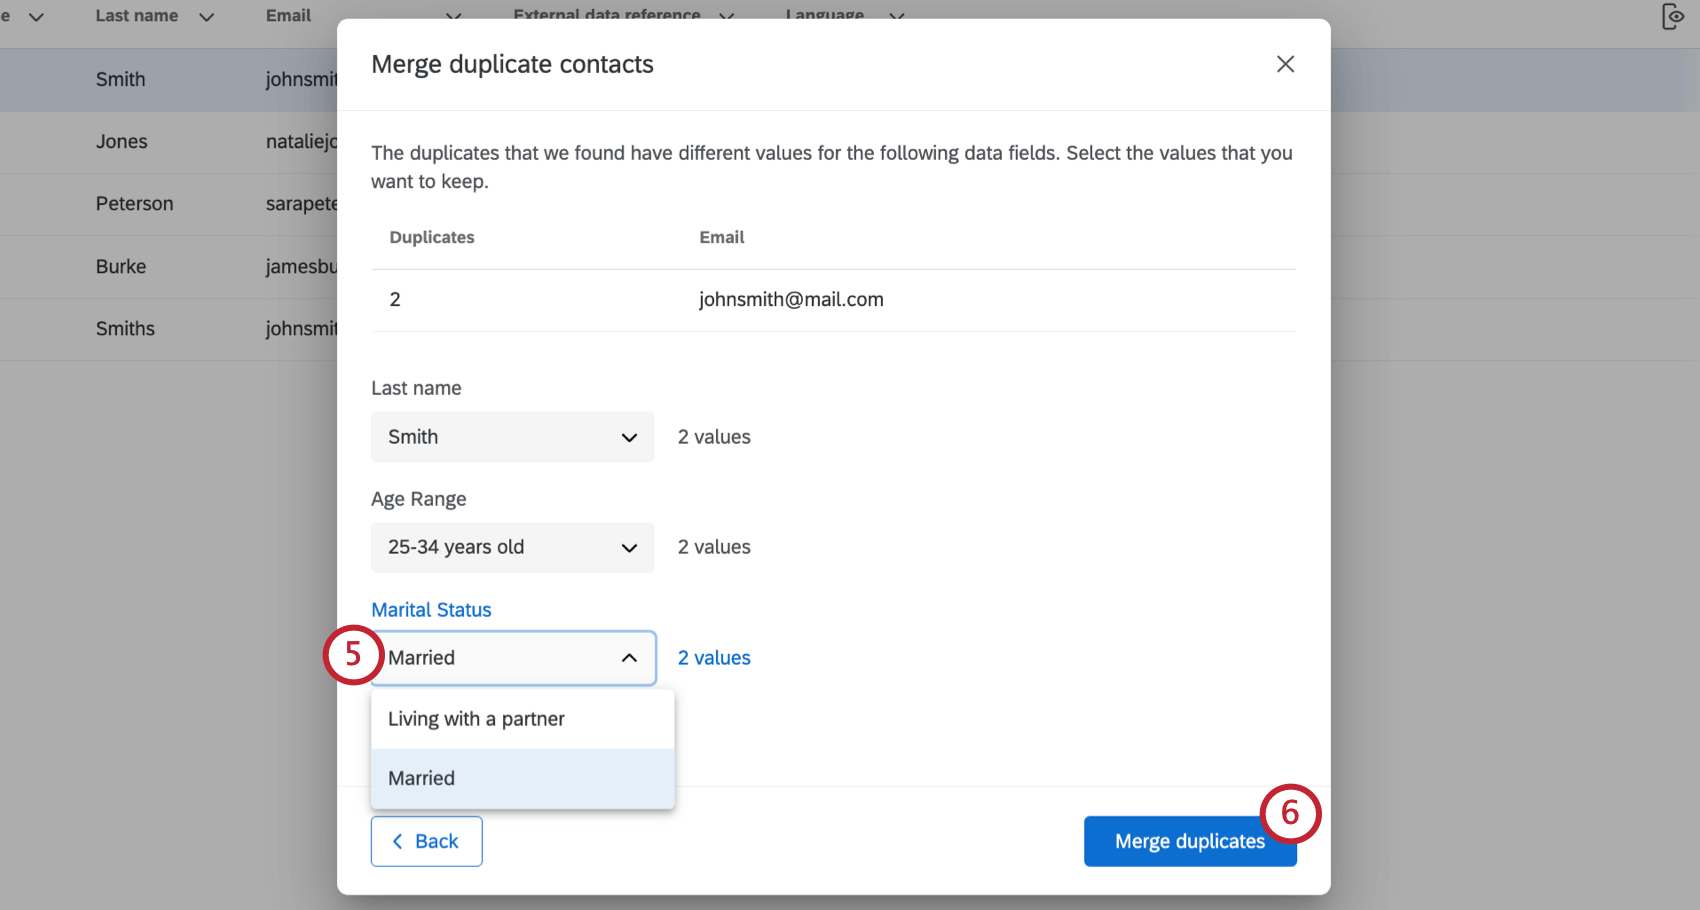This screenshot has height=910, width=1700.
Task: Click the Back button
Action: [426, 841]
